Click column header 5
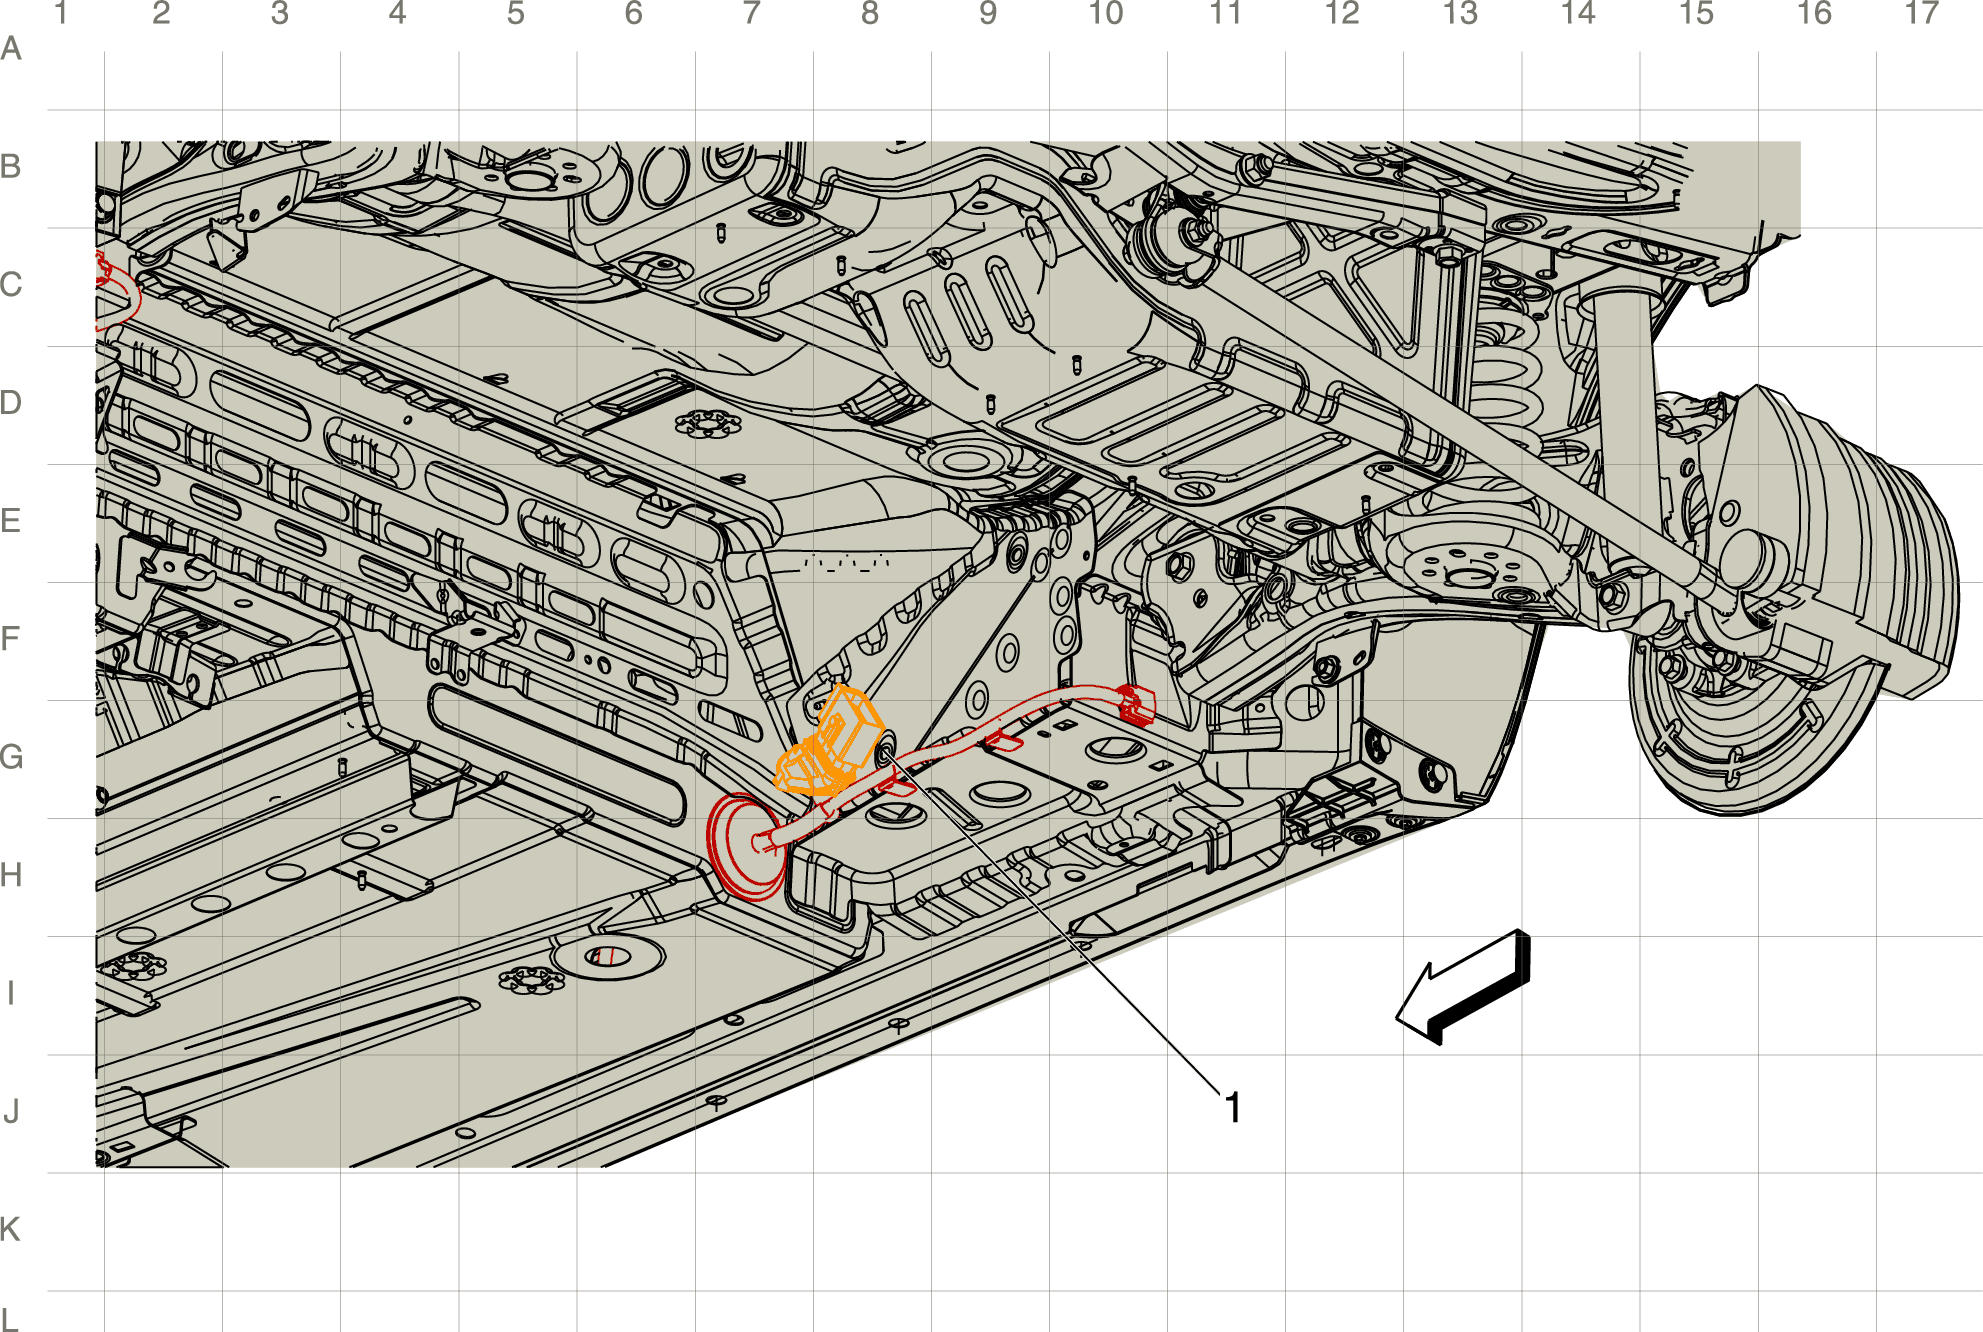Screen dimensions: 1983x1332 click(x=516, y=14)
